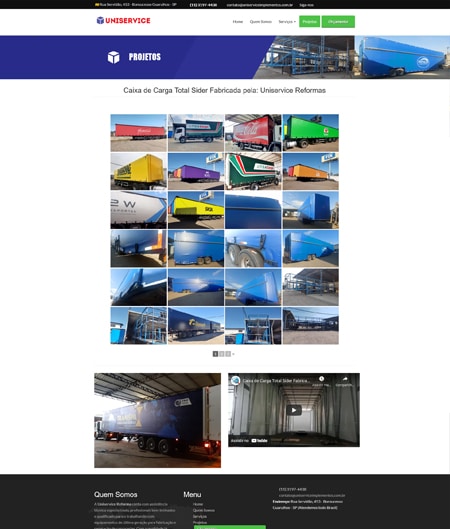Open the green truck box thumbnail
Screen dimensions: 450x529
tap(311, 133)
